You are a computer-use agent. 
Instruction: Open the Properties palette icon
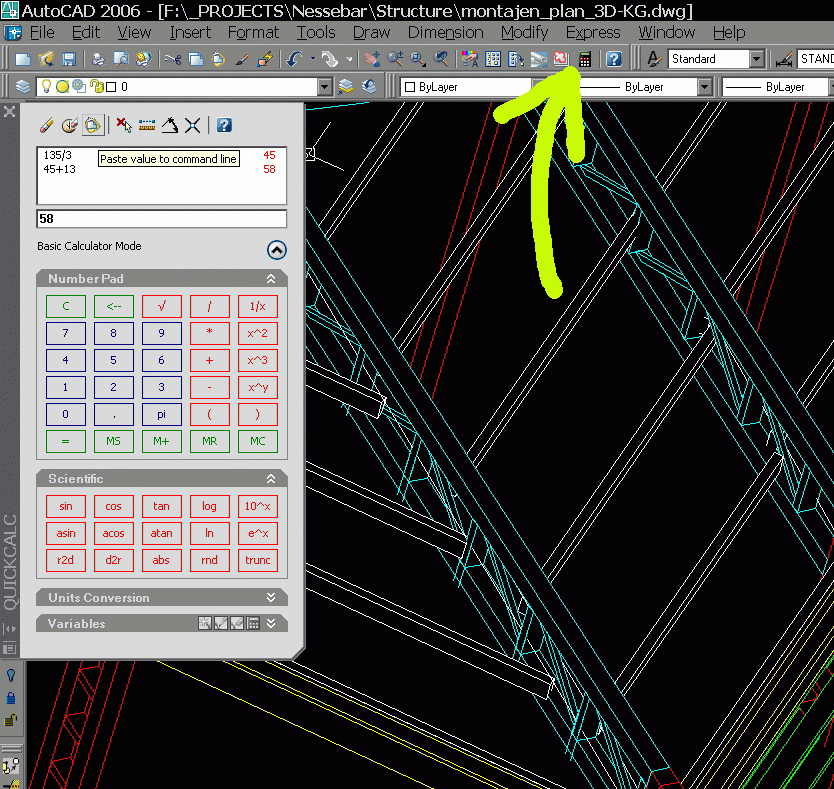(470, 59)
